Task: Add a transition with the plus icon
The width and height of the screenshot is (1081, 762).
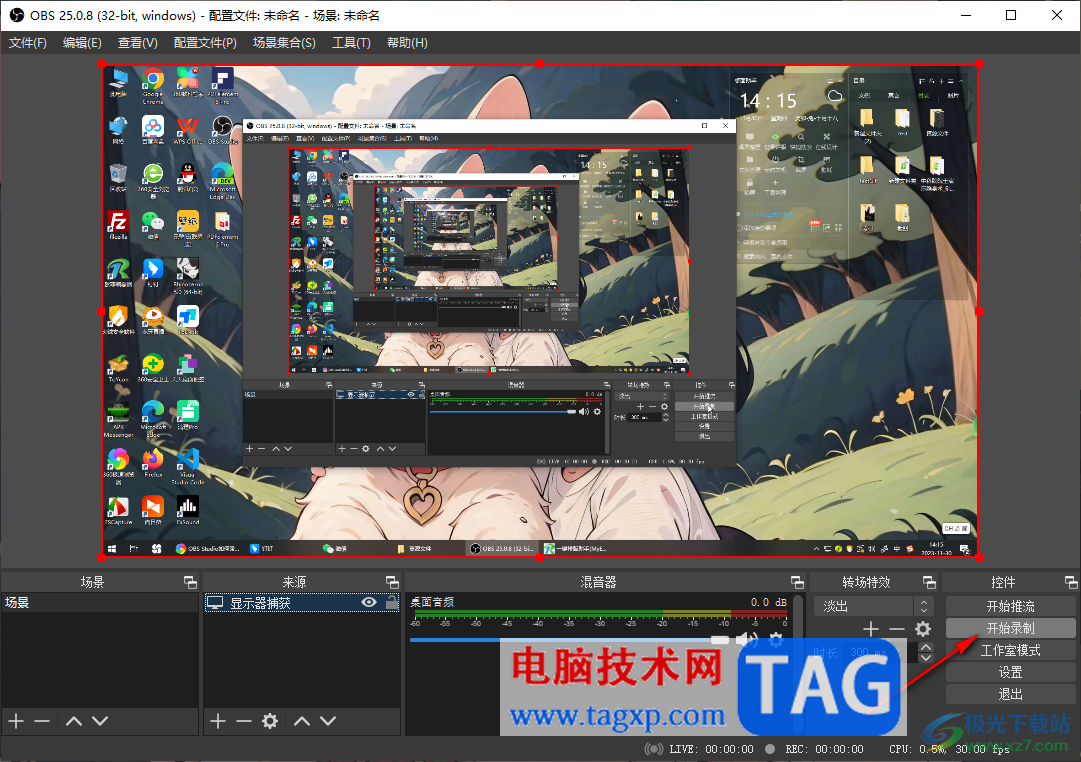Action: click(871, 629)
